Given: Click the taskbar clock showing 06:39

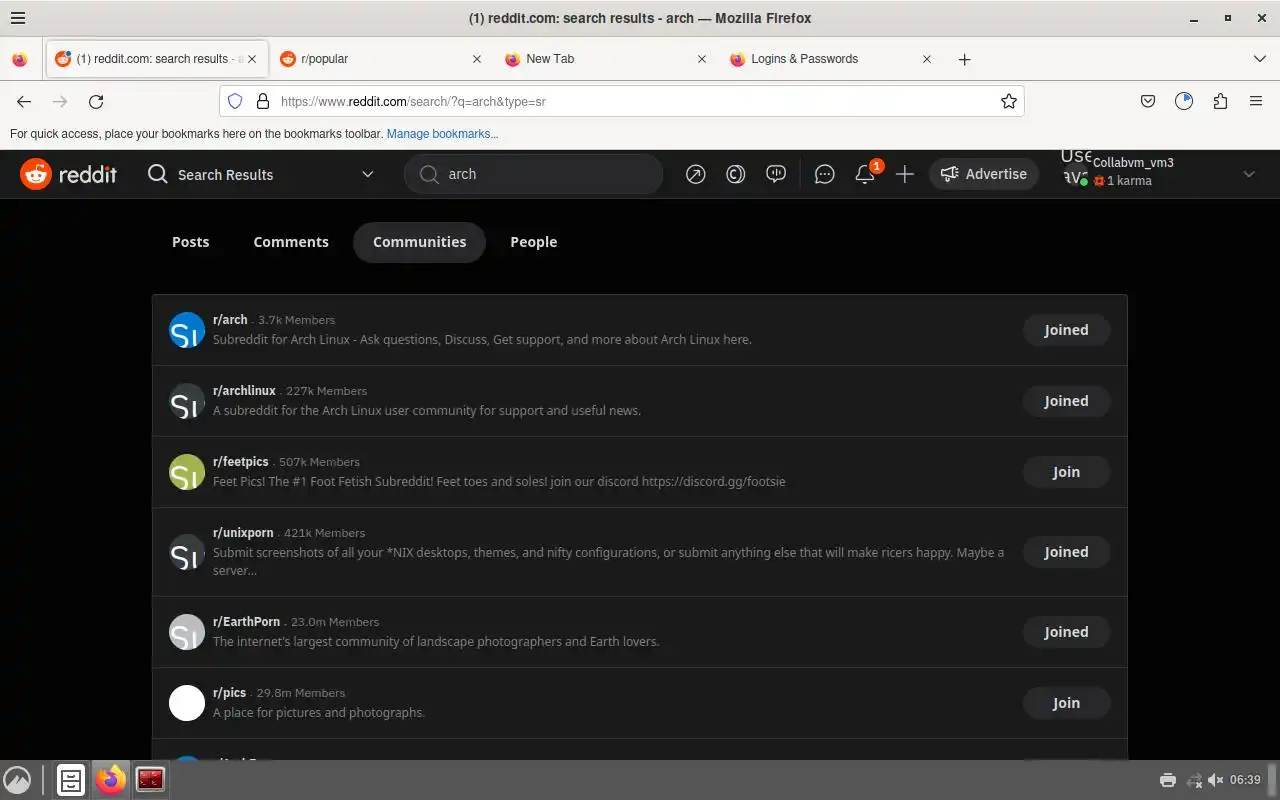Looking at the screenshot, I should [x=1245, y=780].
